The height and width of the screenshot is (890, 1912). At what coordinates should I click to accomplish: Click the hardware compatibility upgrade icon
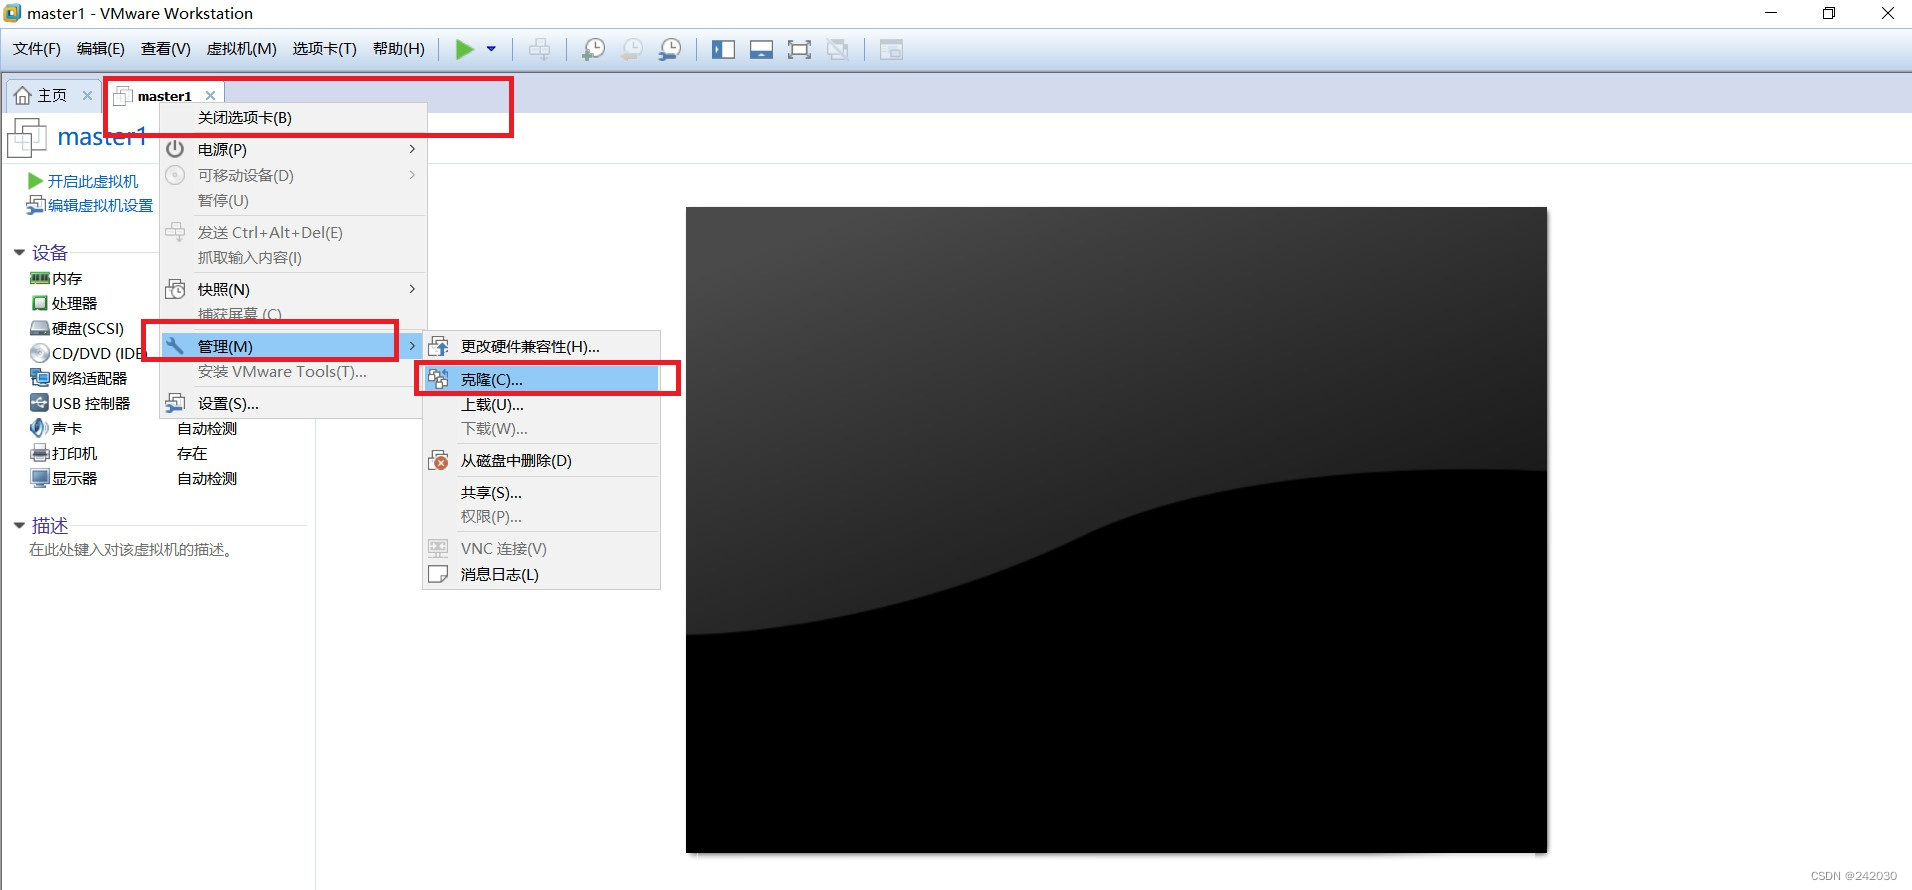438,347
